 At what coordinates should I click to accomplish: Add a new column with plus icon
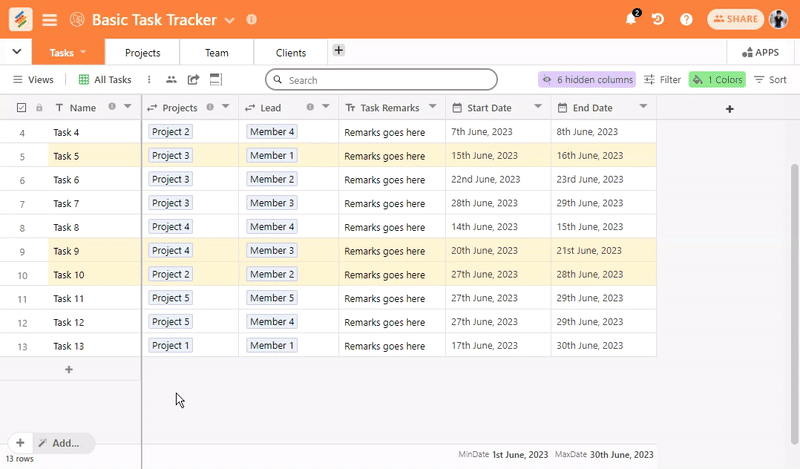pyautogui.click(x=730, y=109)
